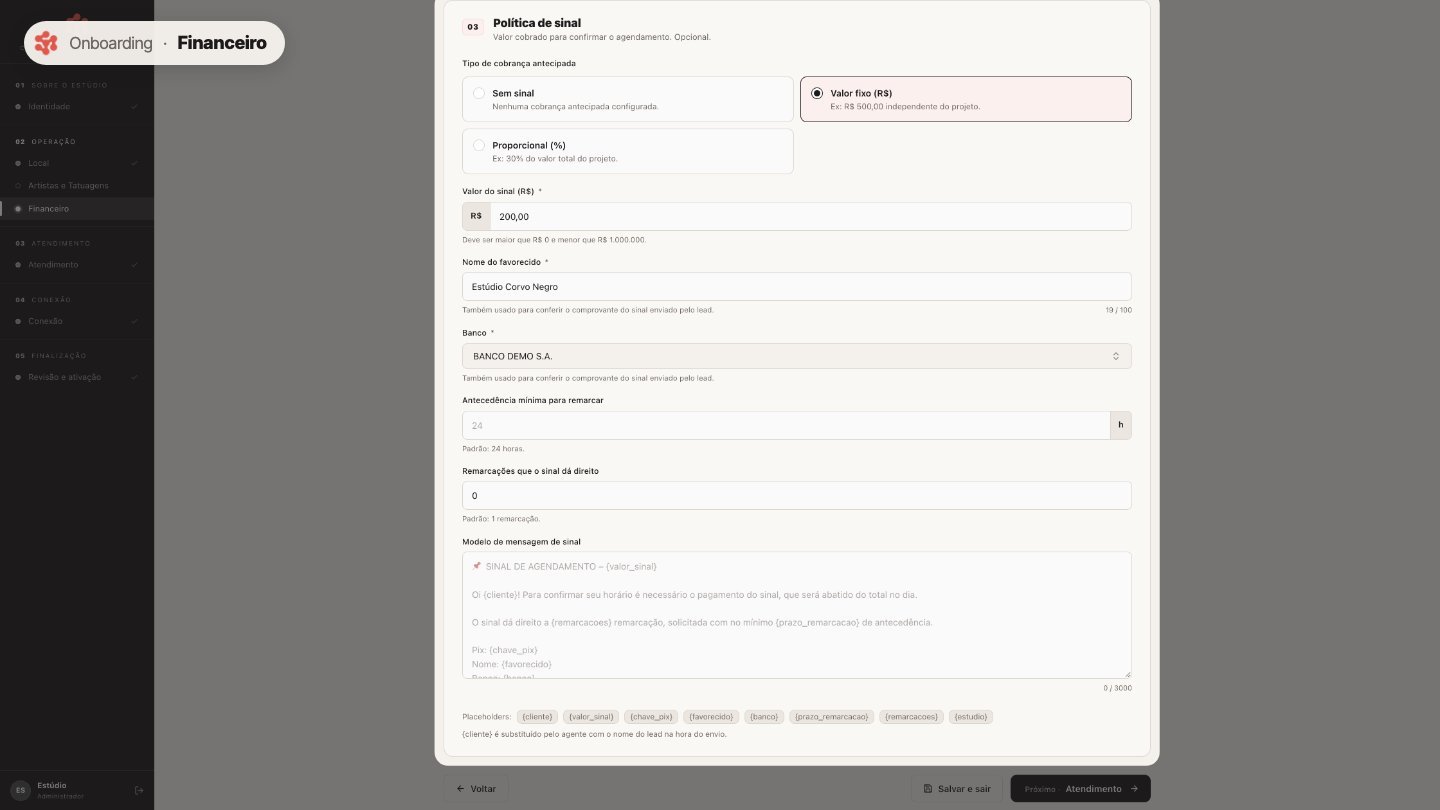Click the logout icon beside Estúdio Administrador
Screen dimensions: 1440x810
point(139,790)
